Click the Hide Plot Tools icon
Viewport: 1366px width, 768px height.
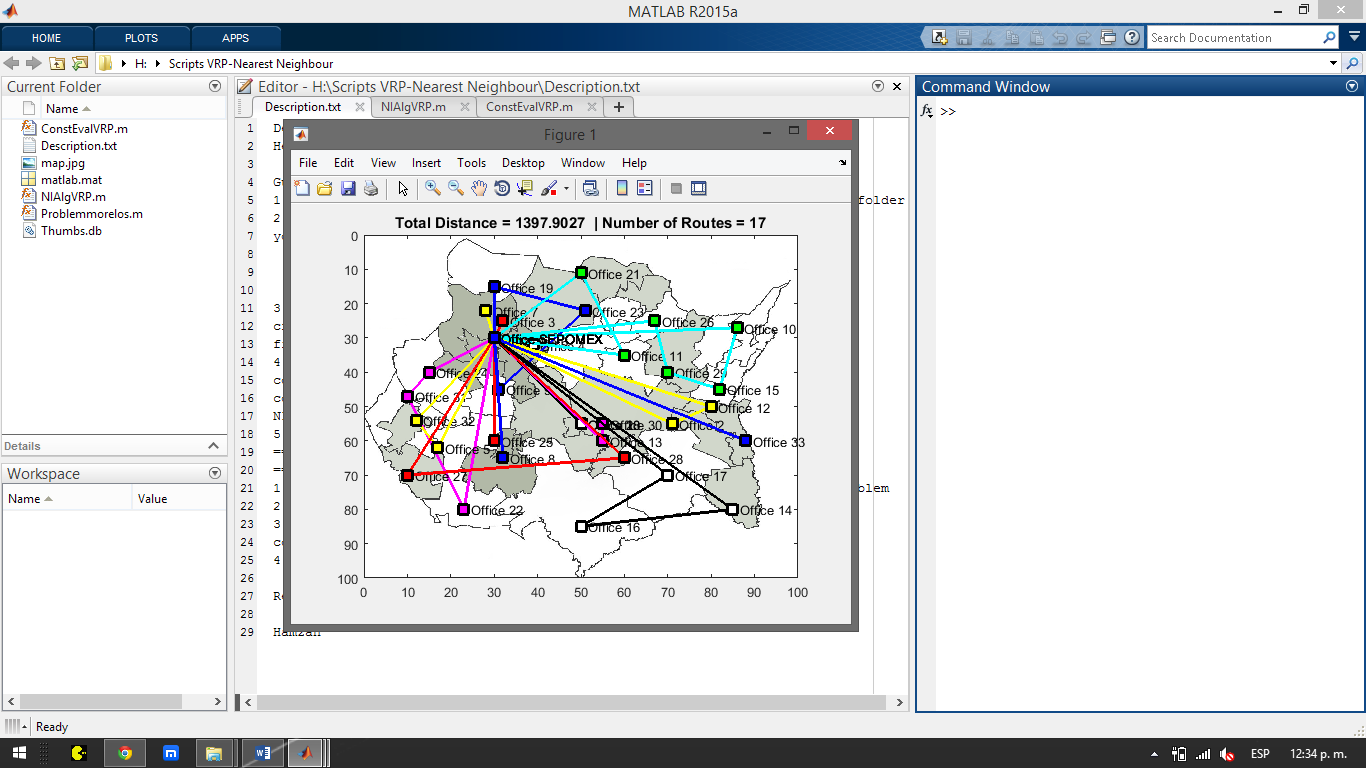point(676,188)
